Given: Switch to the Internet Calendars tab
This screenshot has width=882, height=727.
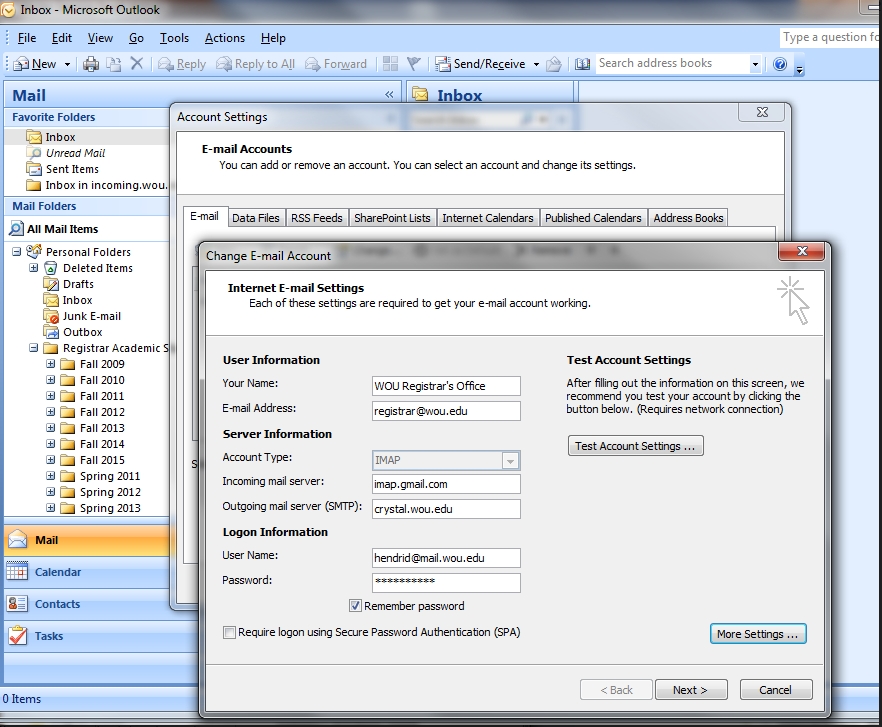Looking at the screenshot, I should pos(488,218).
